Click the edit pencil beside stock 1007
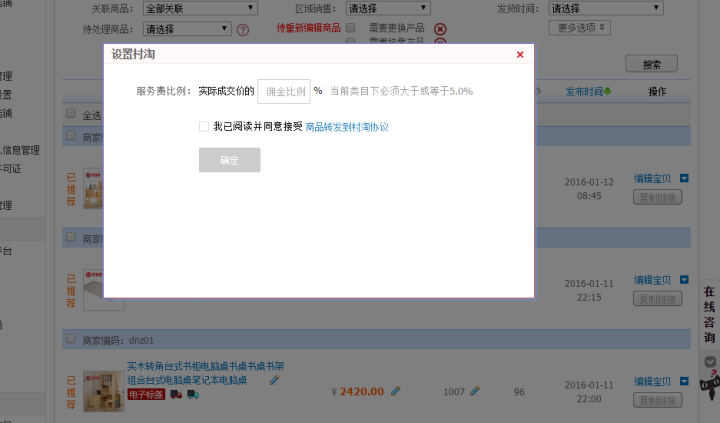 coord(475,391)
